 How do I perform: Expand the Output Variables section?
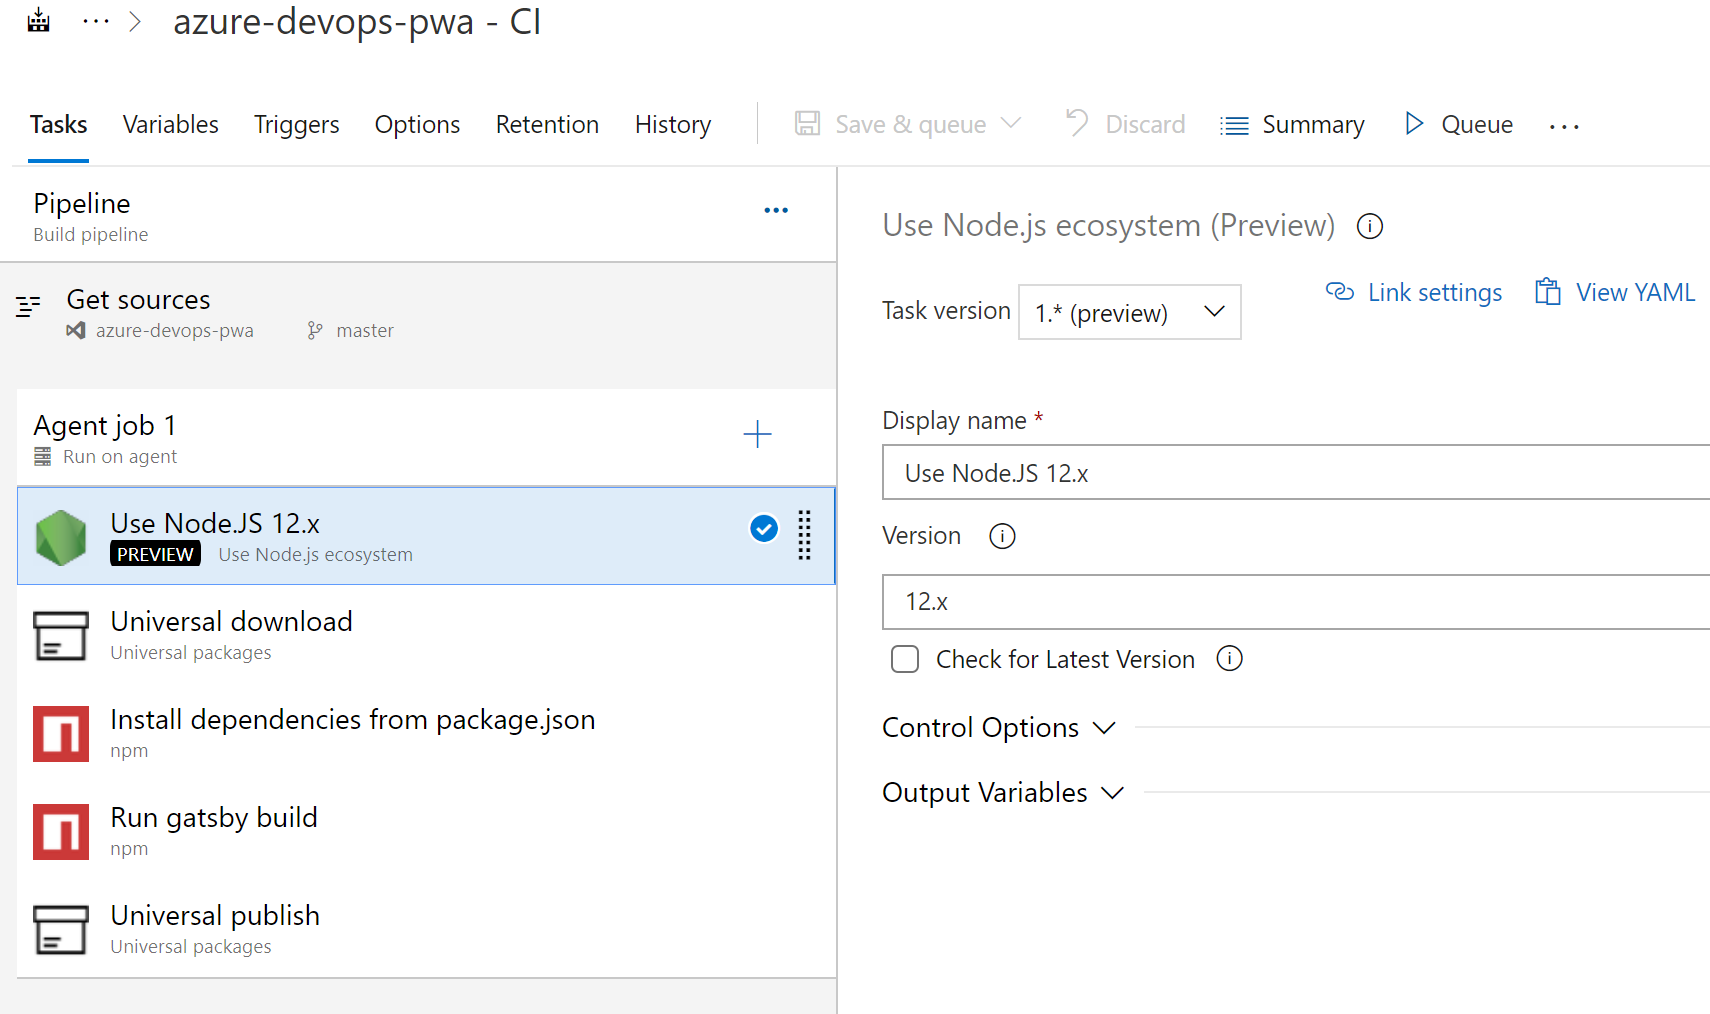1113,793
